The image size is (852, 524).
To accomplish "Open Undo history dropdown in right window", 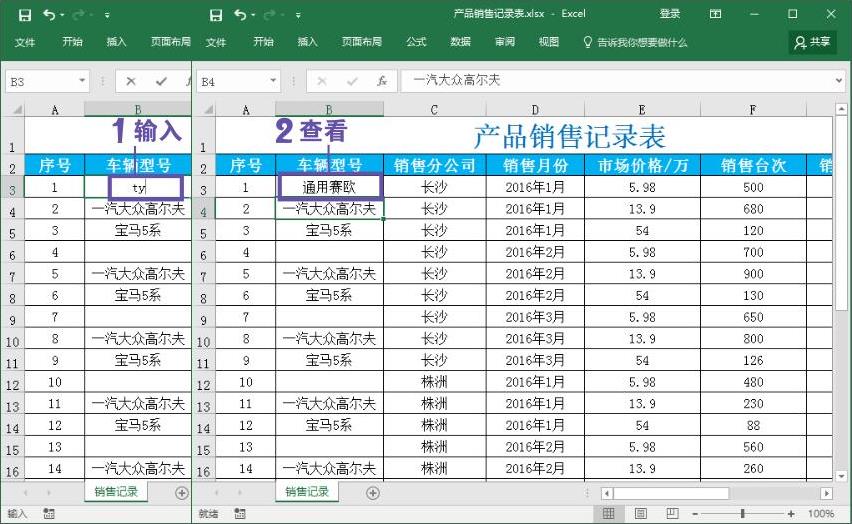I will [253, 16].
